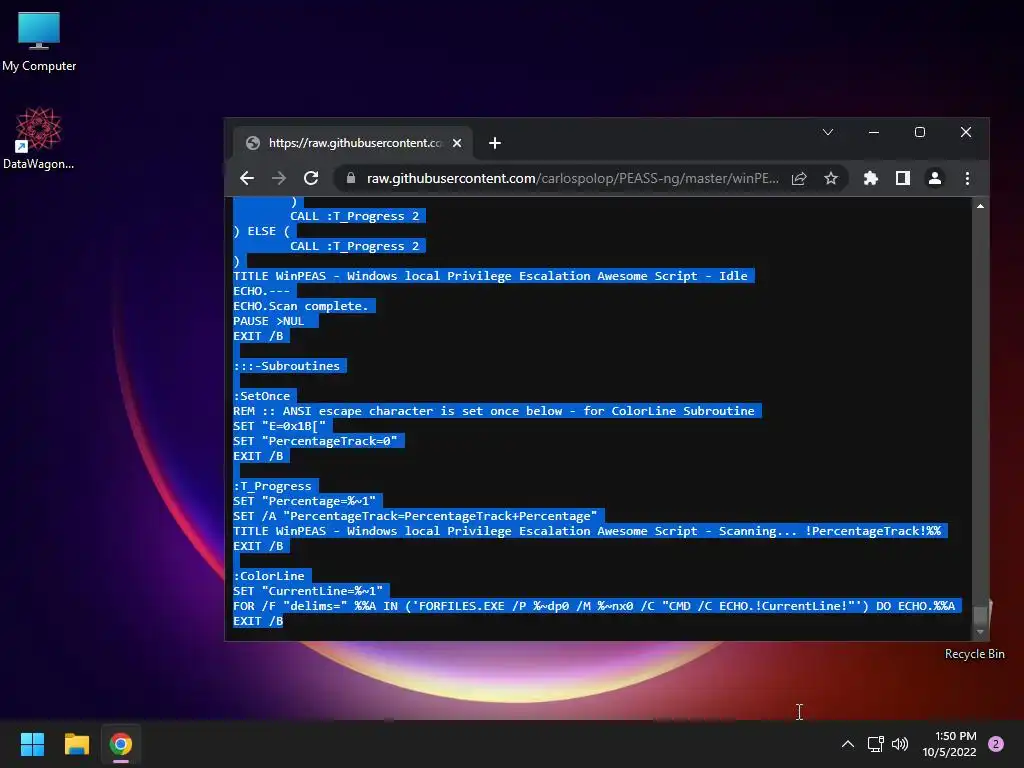This screenshot has width=1024, height=768.
Task: Open the My Computer desktop icon
Action: click(x=39, y=40)
